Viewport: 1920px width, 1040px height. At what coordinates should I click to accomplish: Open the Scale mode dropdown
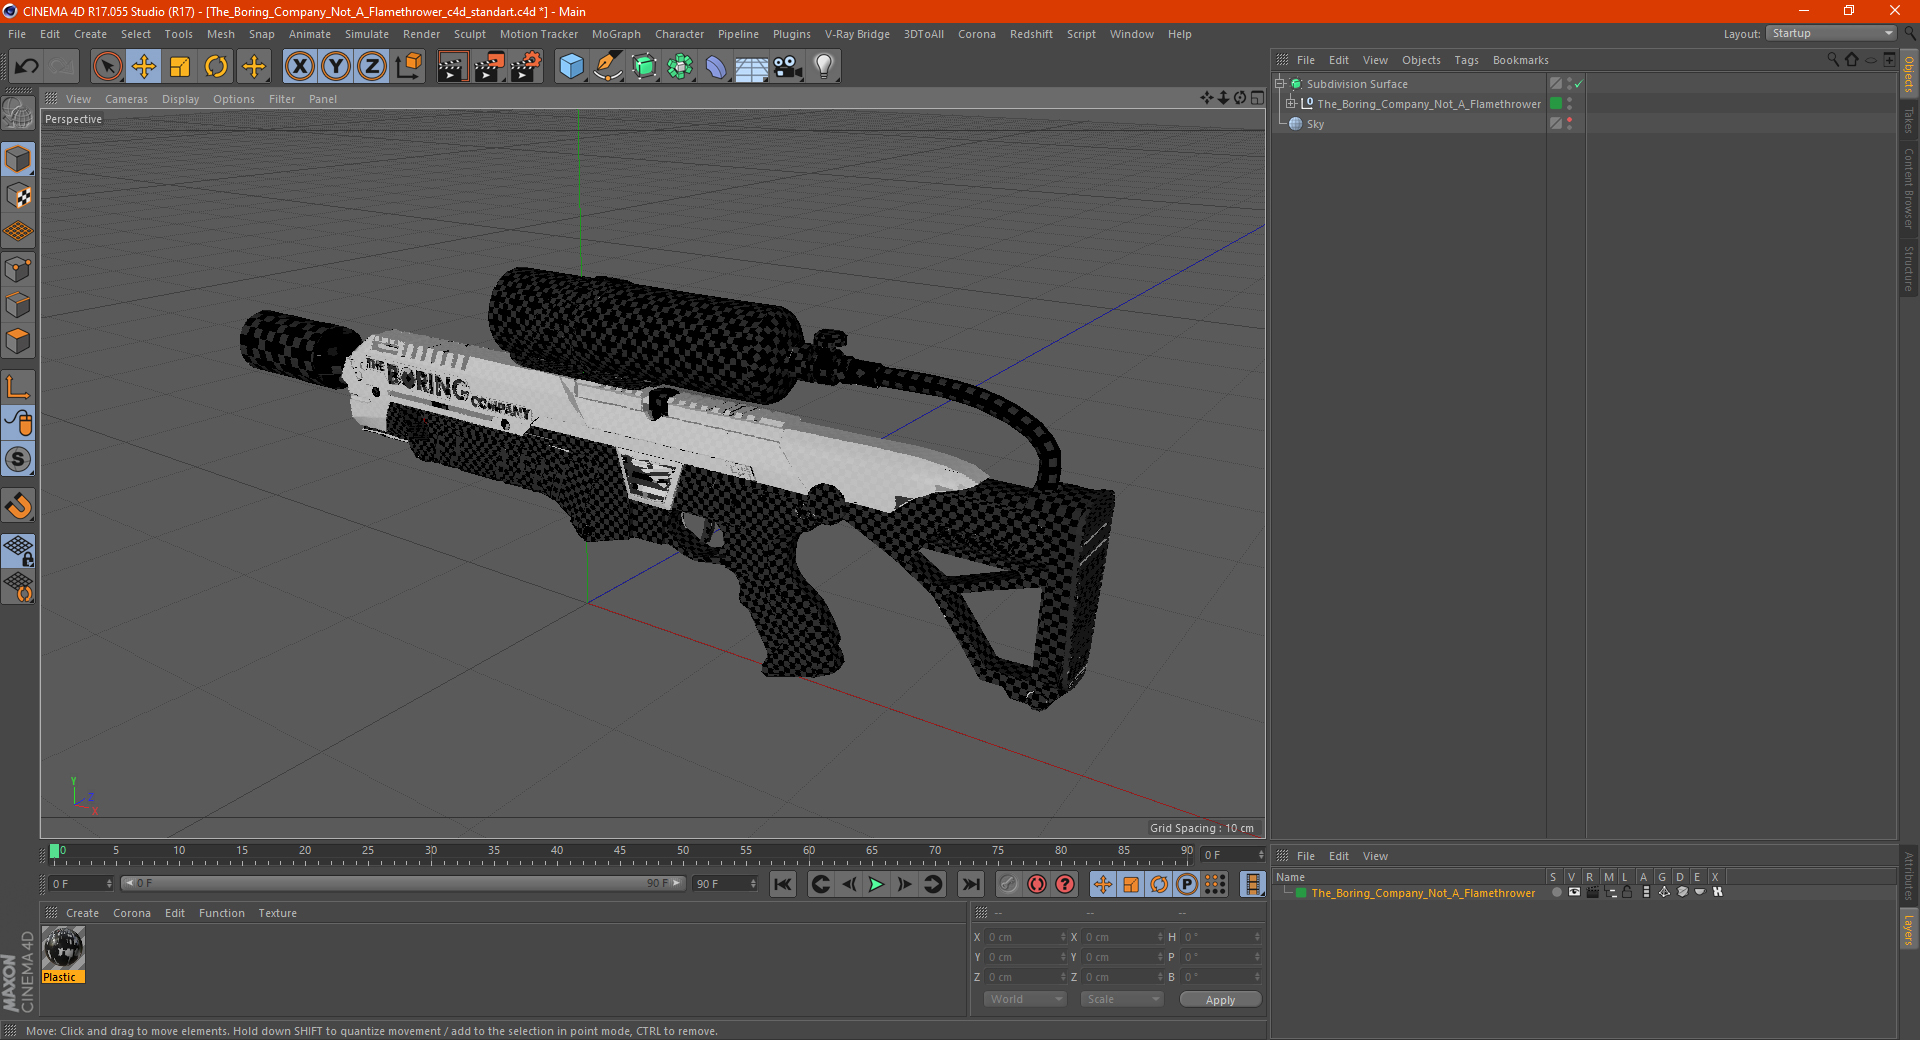click(1122, 999)
